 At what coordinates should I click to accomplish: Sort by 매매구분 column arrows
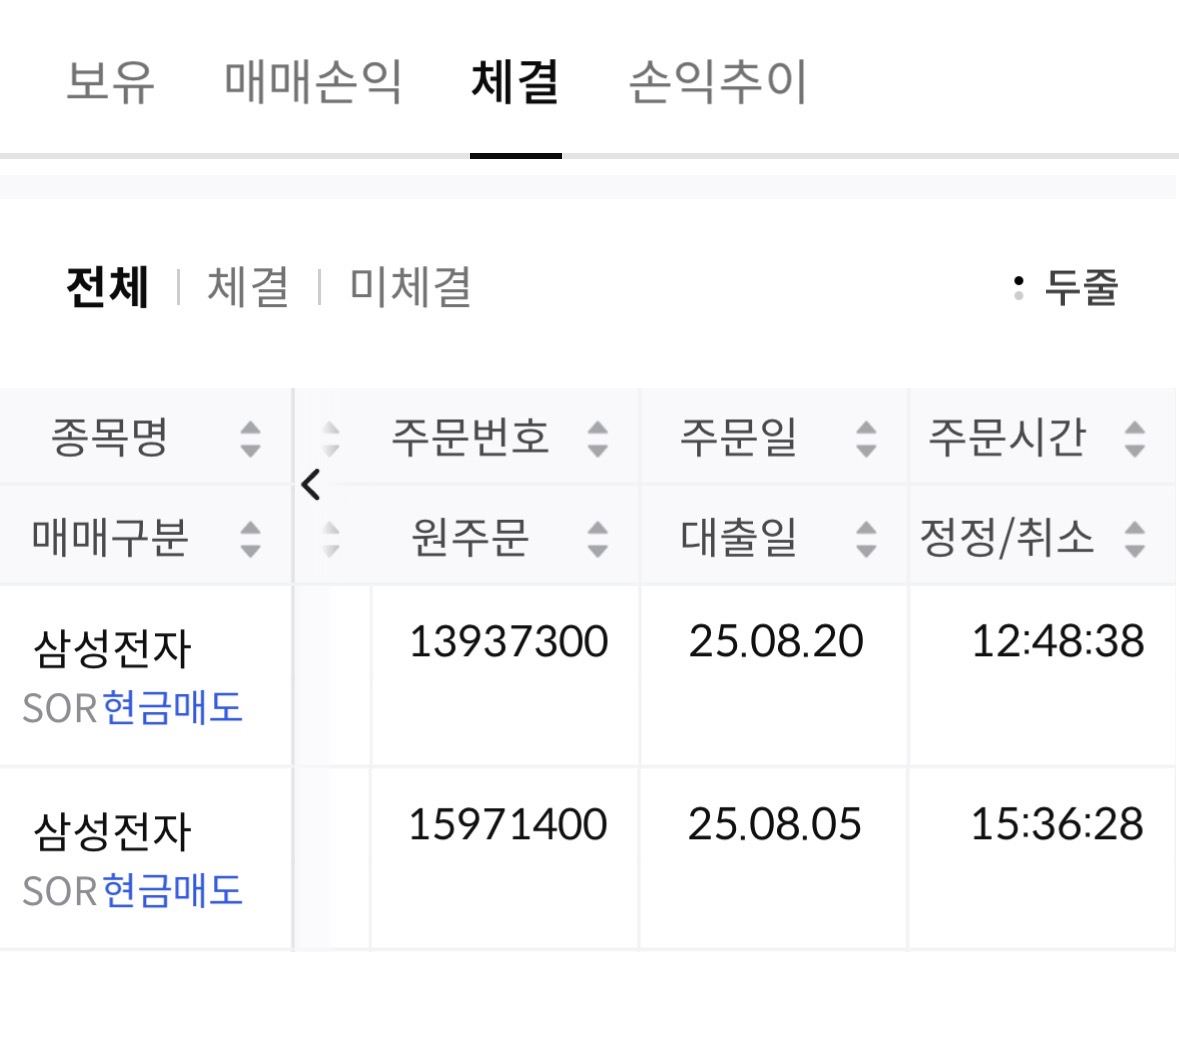tap(250, 538)
